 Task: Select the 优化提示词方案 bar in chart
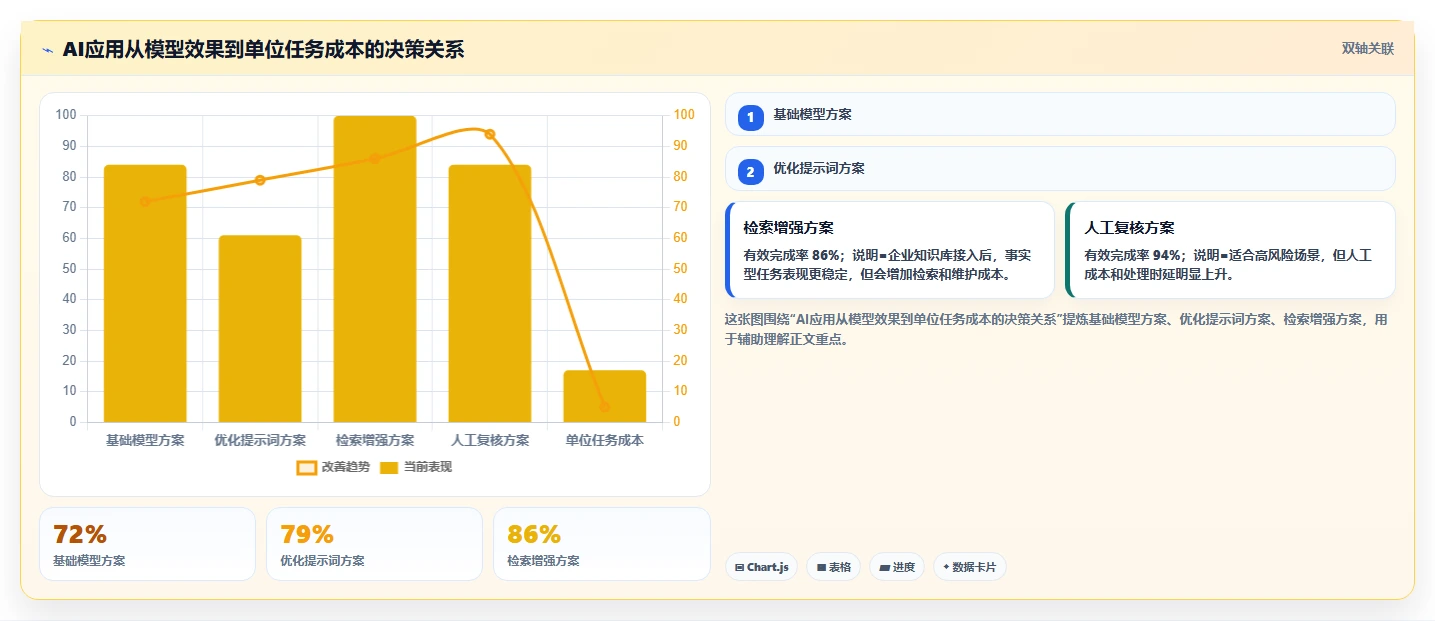(260, 329)
